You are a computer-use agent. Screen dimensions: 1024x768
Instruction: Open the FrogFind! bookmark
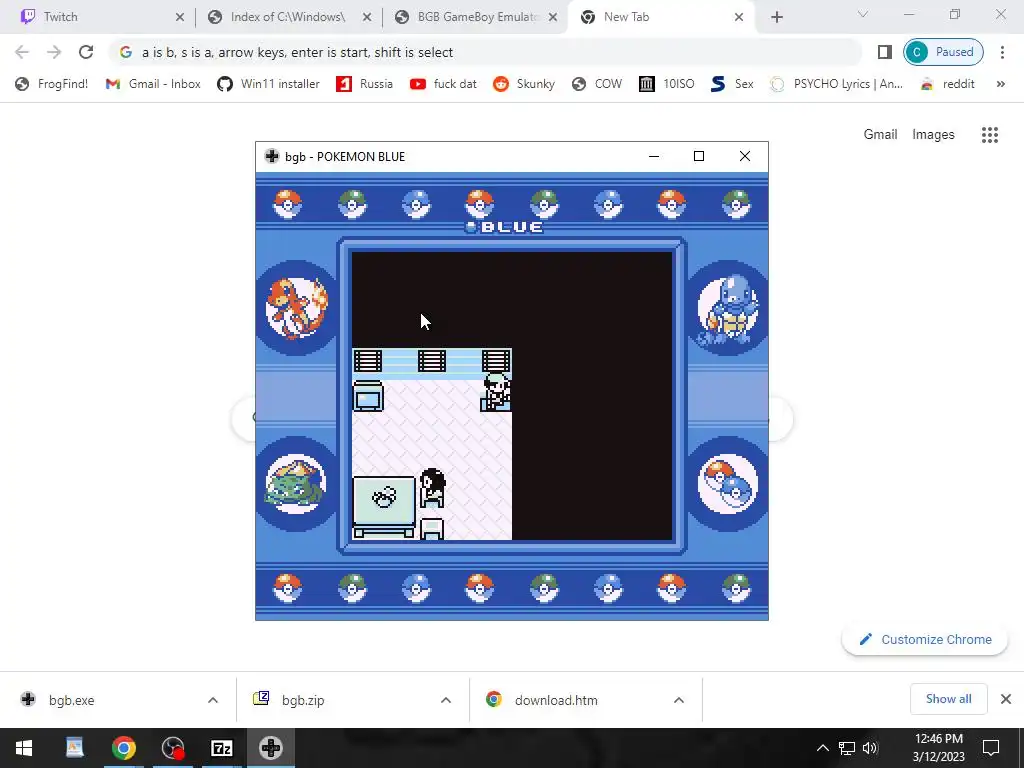pos(52,84)
